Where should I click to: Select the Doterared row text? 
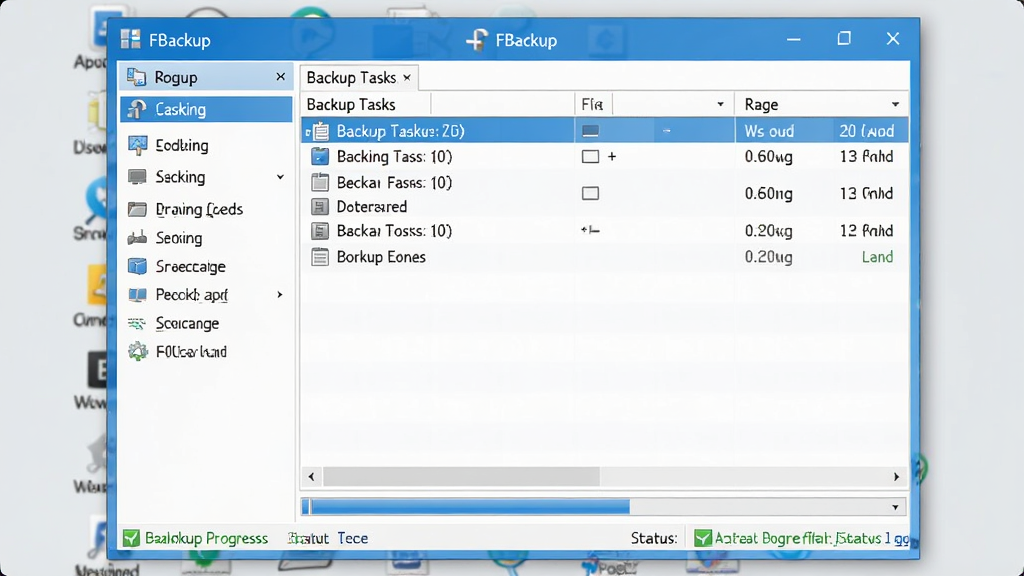coord(372,207)
